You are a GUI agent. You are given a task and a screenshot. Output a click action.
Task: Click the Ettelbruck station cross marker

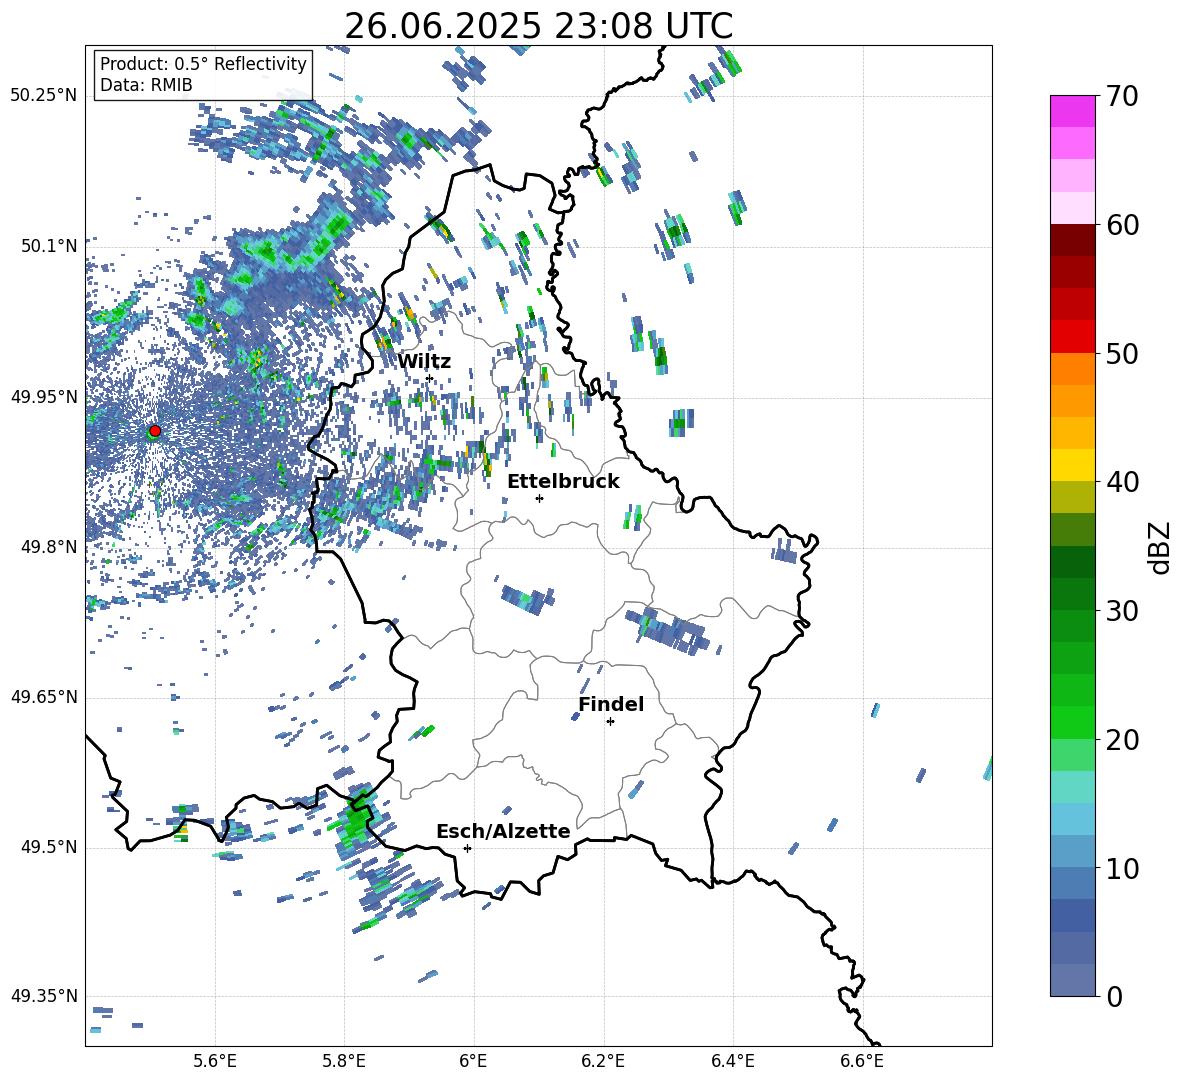[539, 498]
